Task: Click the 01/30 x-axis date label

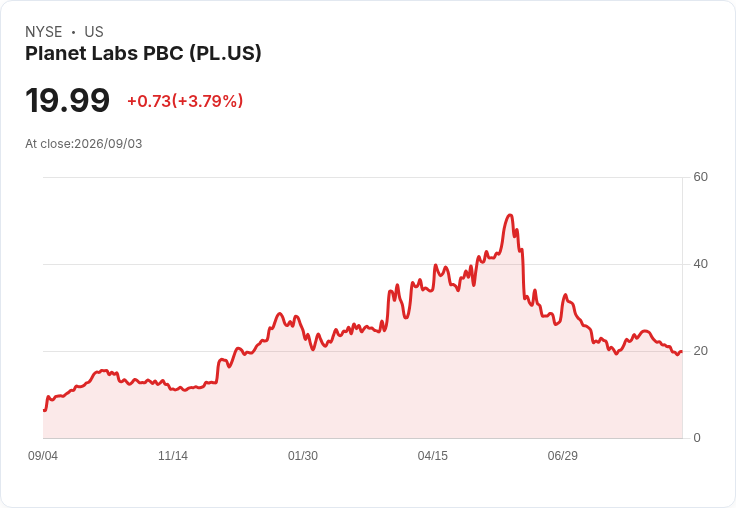Action: point(303,455)
